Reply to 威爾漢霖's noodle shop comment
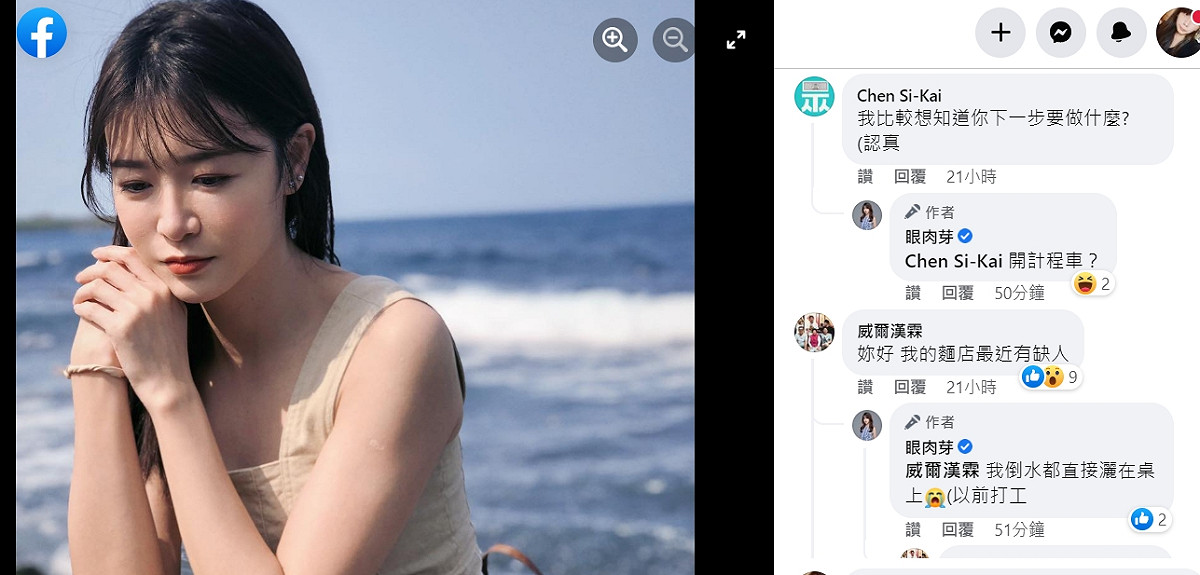Screen dimensions: 1200x575 (x=910, y=387)
